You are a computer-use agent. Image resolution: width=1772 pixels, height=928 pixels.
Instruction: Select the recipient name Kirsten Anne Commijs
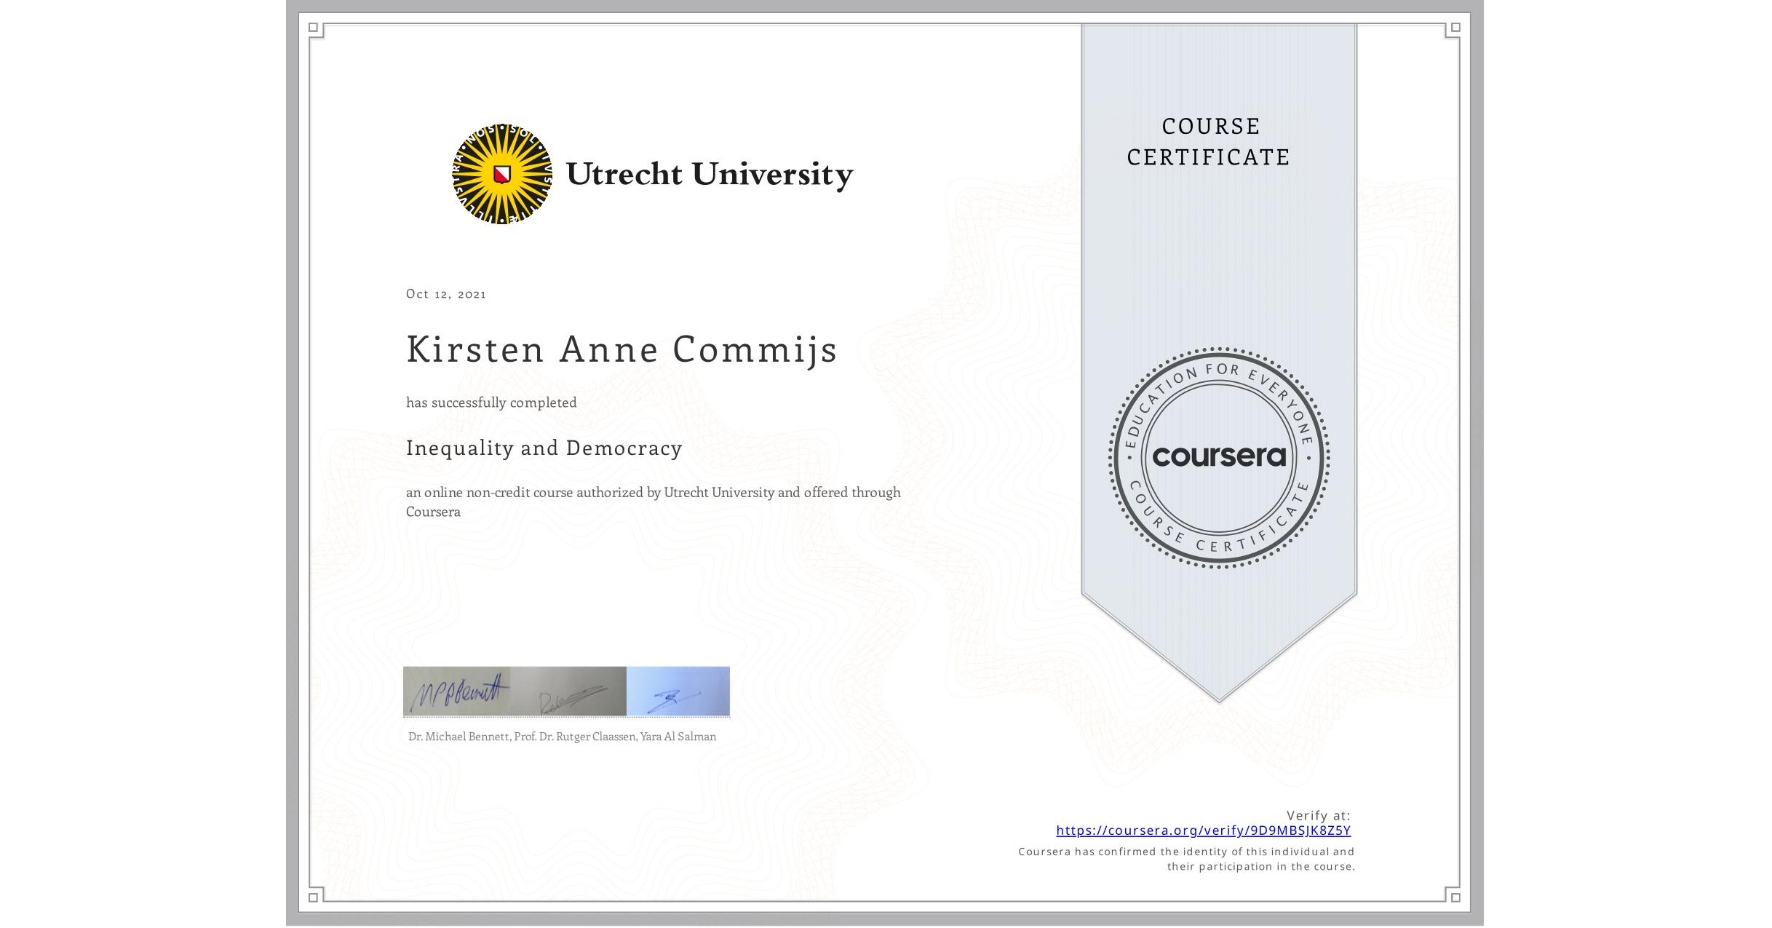coord(620,350)
